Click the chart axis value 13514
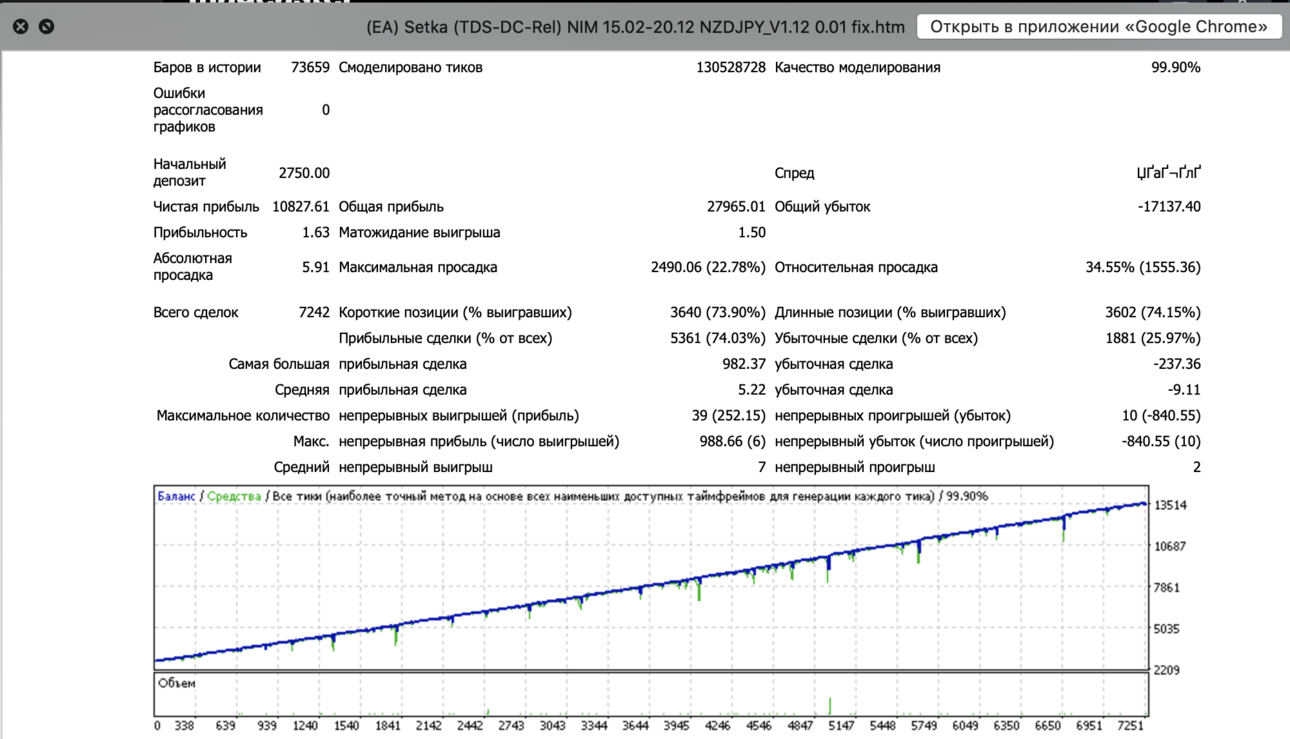This screenshot has height=739, width=1290. tap(1170, 505)
